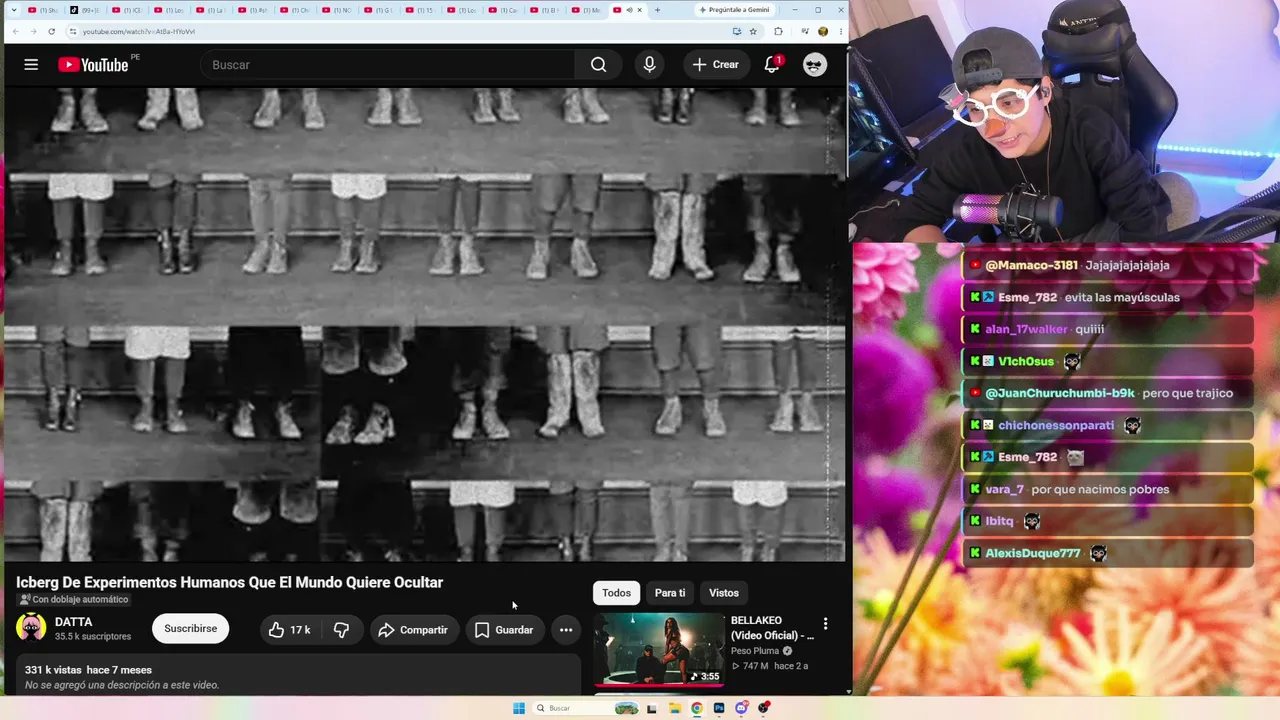Click the '331 k vistas hace 7 meses' text
Image resolution: width=1280 pixels, height=720 pixels.
[x=88, y=670]
